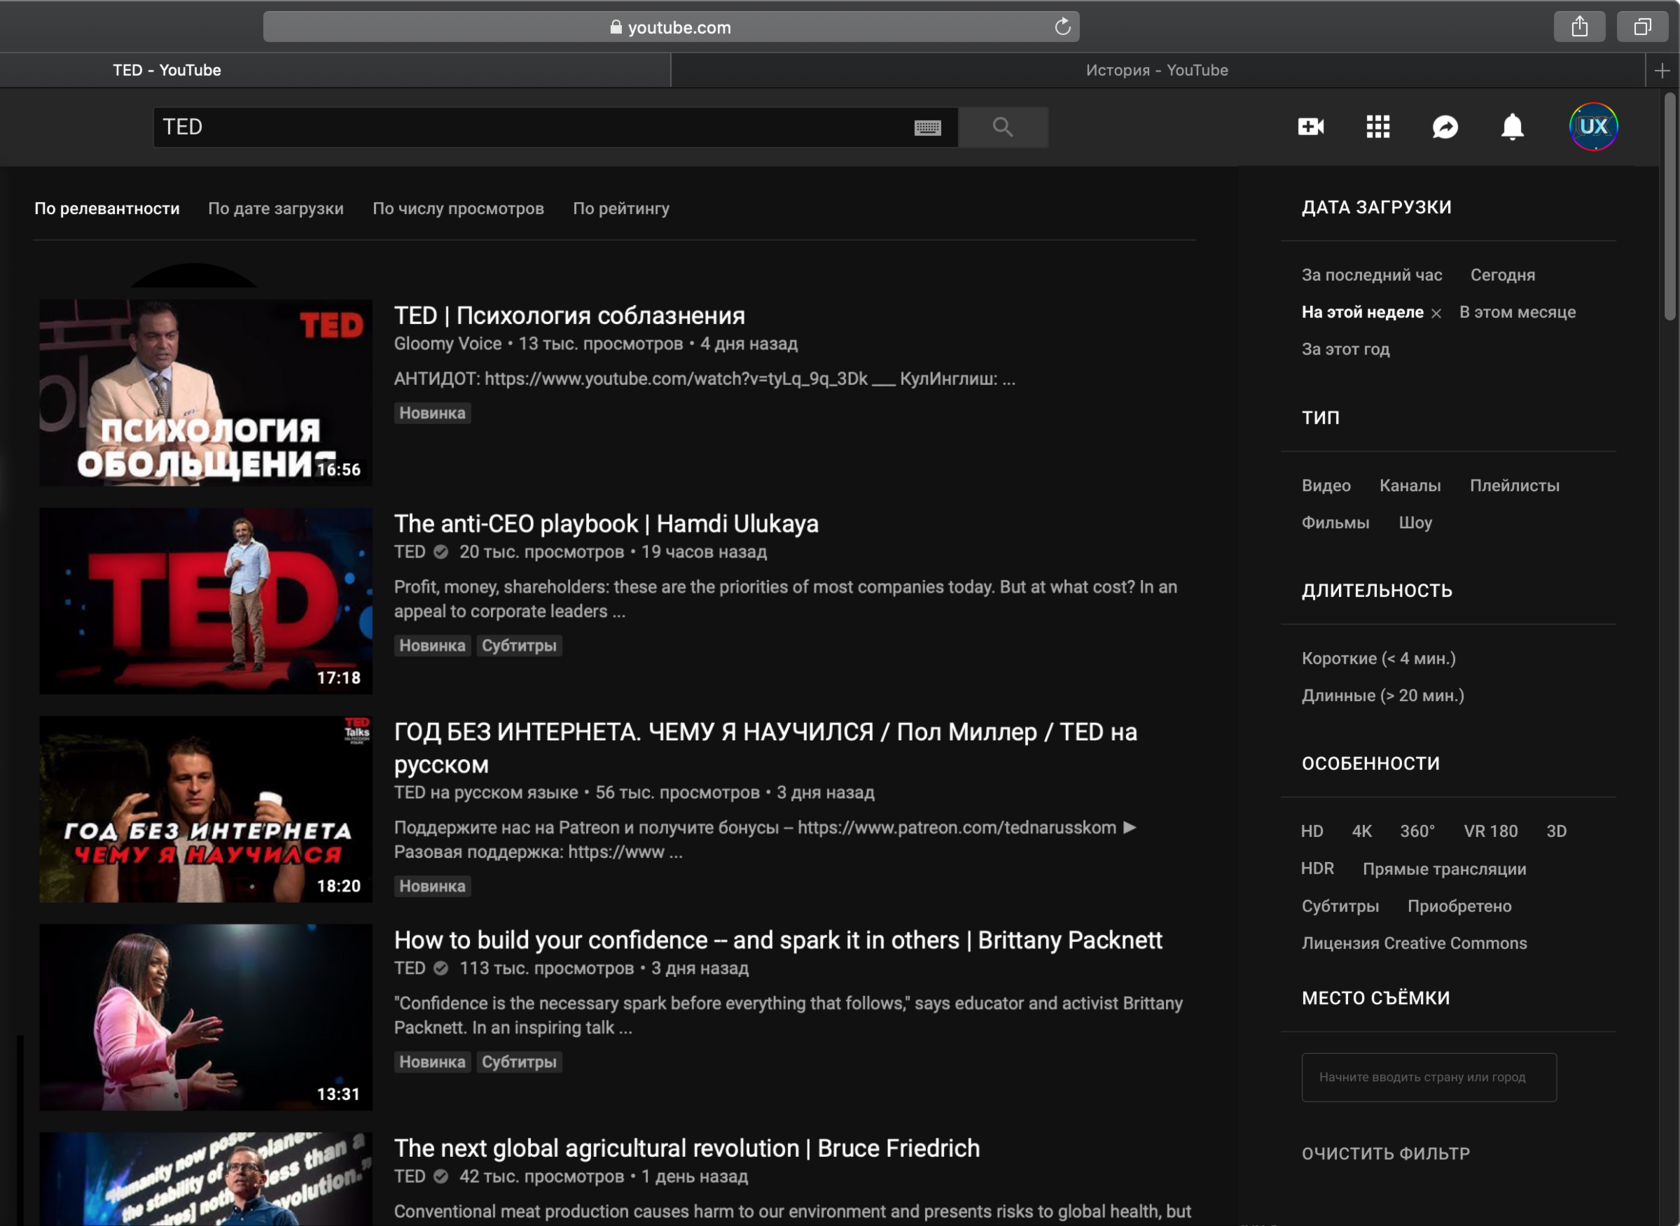Filter by 'За этот год'

pyautogui.click(x=1345, y=349)
